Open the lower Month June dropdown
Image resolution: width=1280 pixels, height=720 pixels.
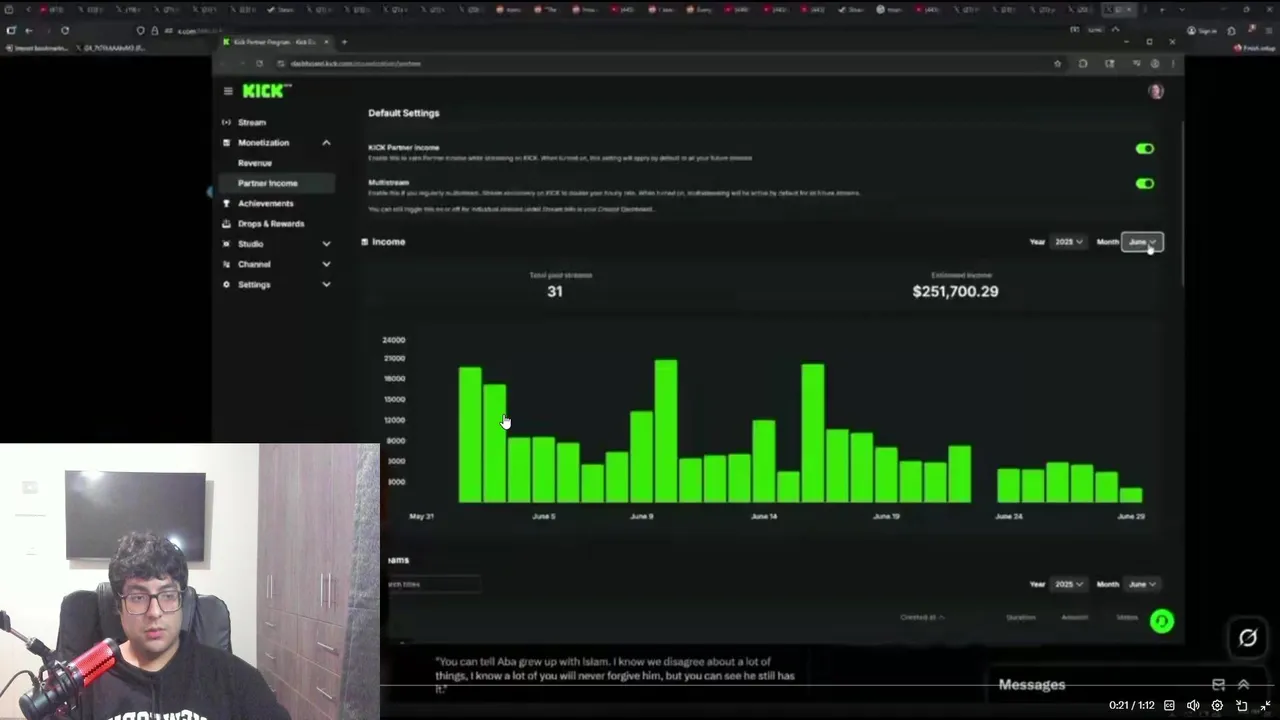[x=1142, y=584]
